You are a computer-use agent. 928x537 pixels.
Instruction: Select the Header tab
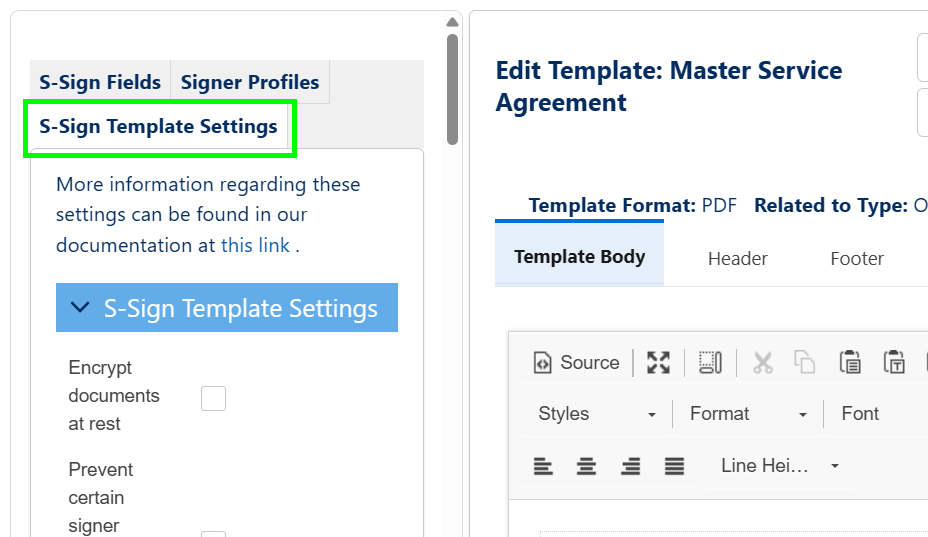pos(738,258)
